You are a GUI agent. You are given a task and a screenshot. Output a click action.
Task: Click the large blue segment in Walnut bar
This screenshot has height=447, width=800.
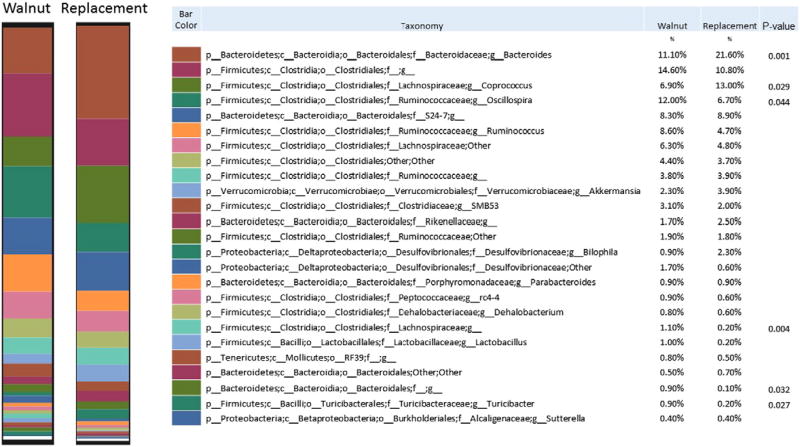tap(28, 236)
